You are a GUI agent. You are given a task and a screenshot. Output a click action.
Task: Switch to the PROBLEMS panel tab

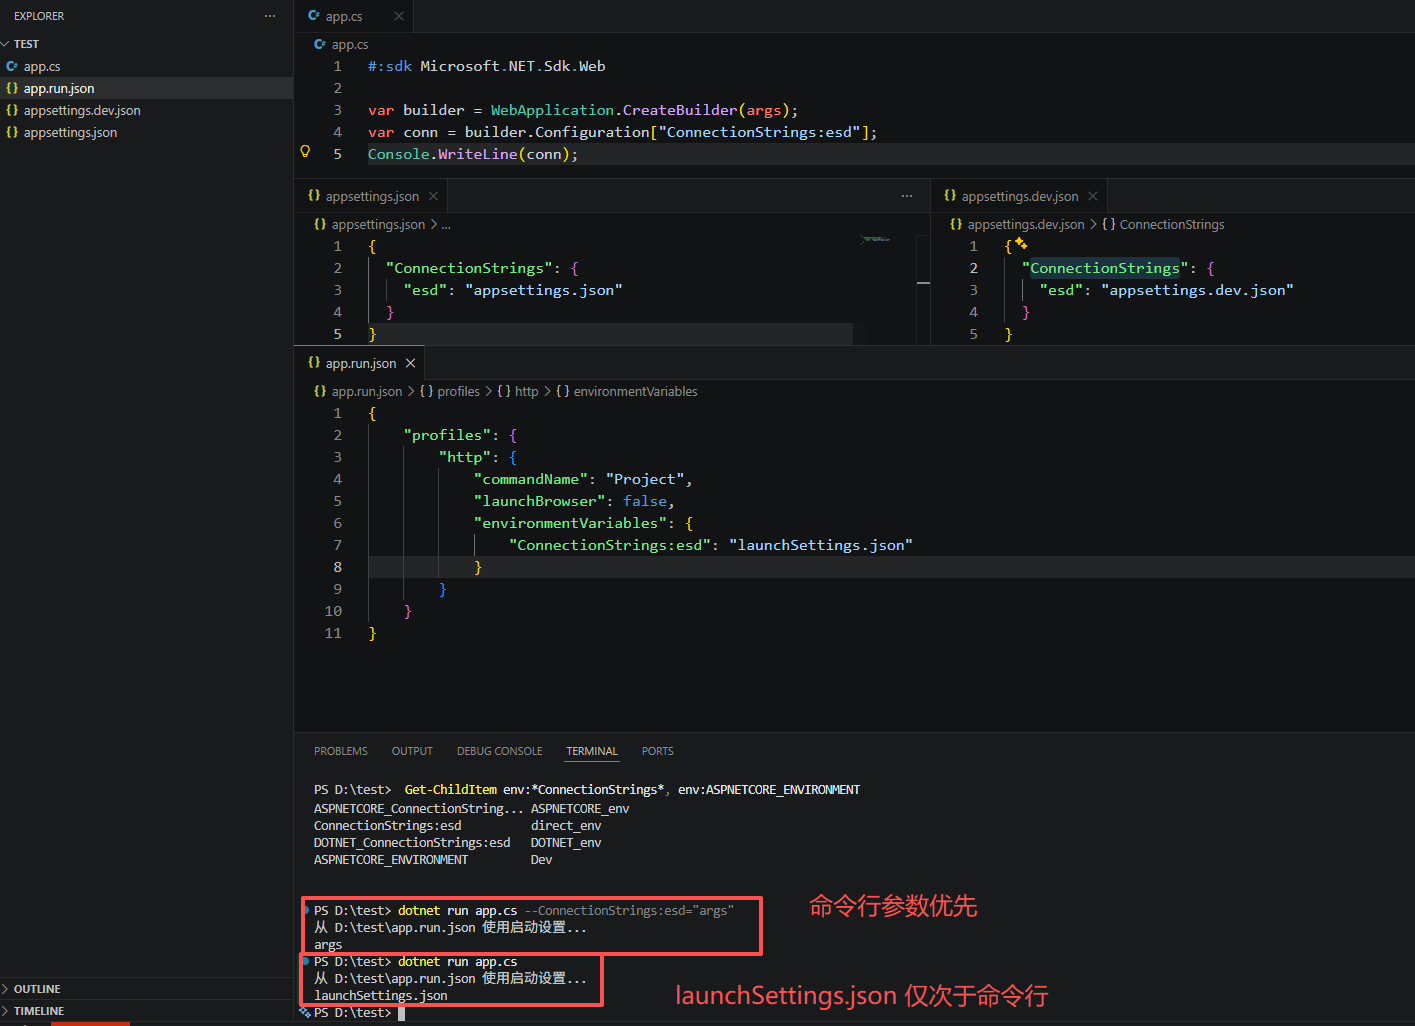(x=341, y=751)
